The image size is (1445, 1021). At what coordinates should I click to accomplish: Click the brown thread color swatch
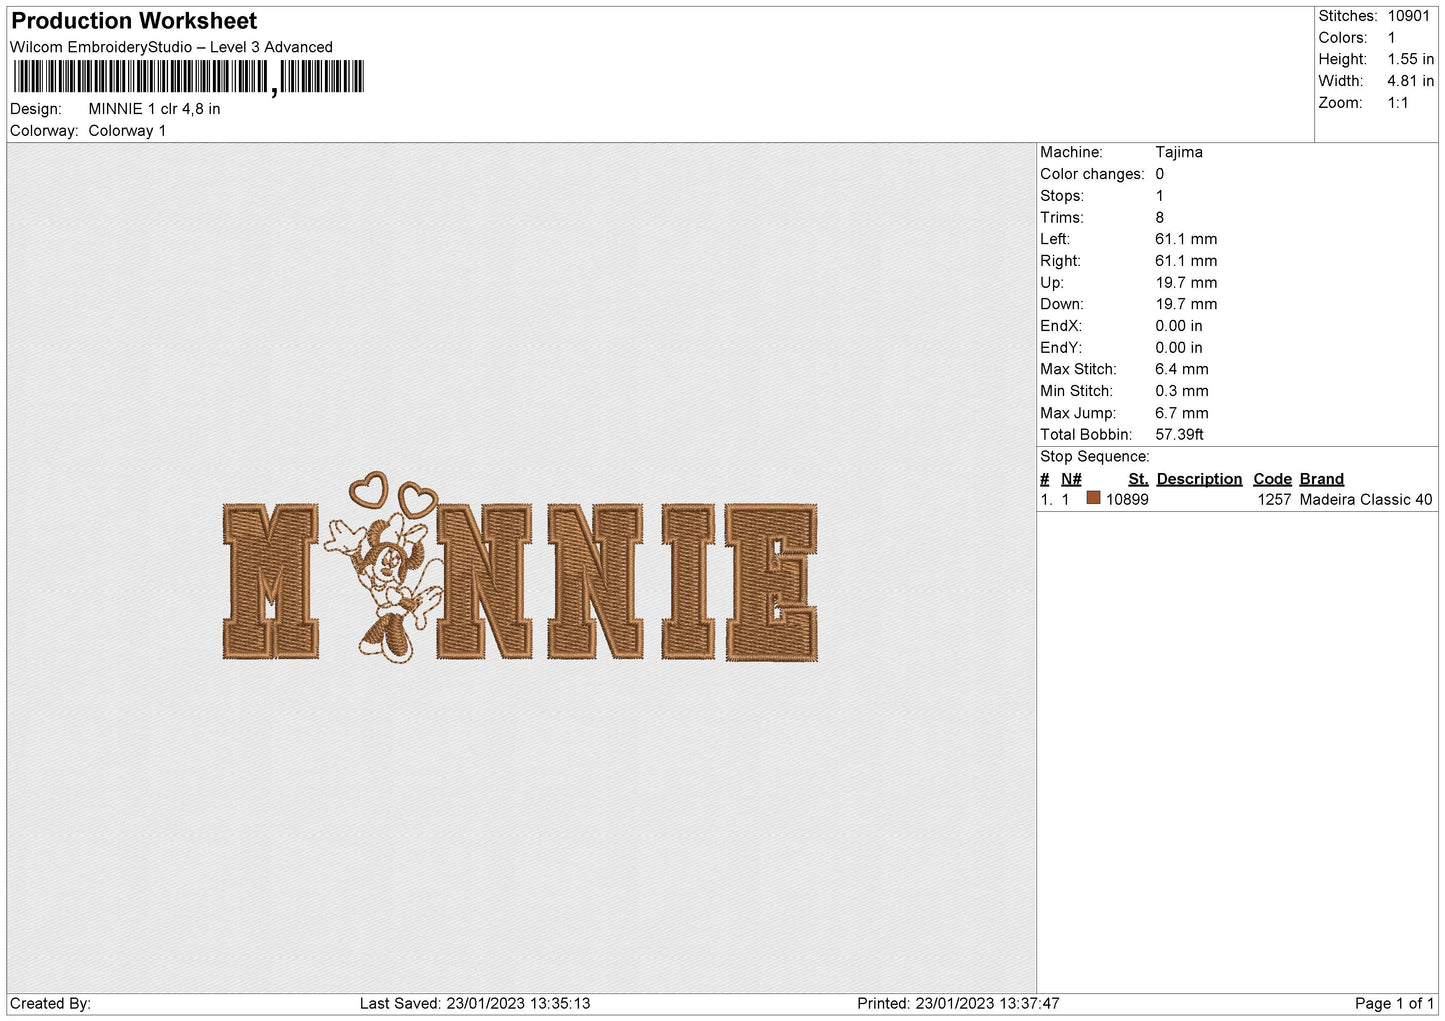pos(1093,498)
